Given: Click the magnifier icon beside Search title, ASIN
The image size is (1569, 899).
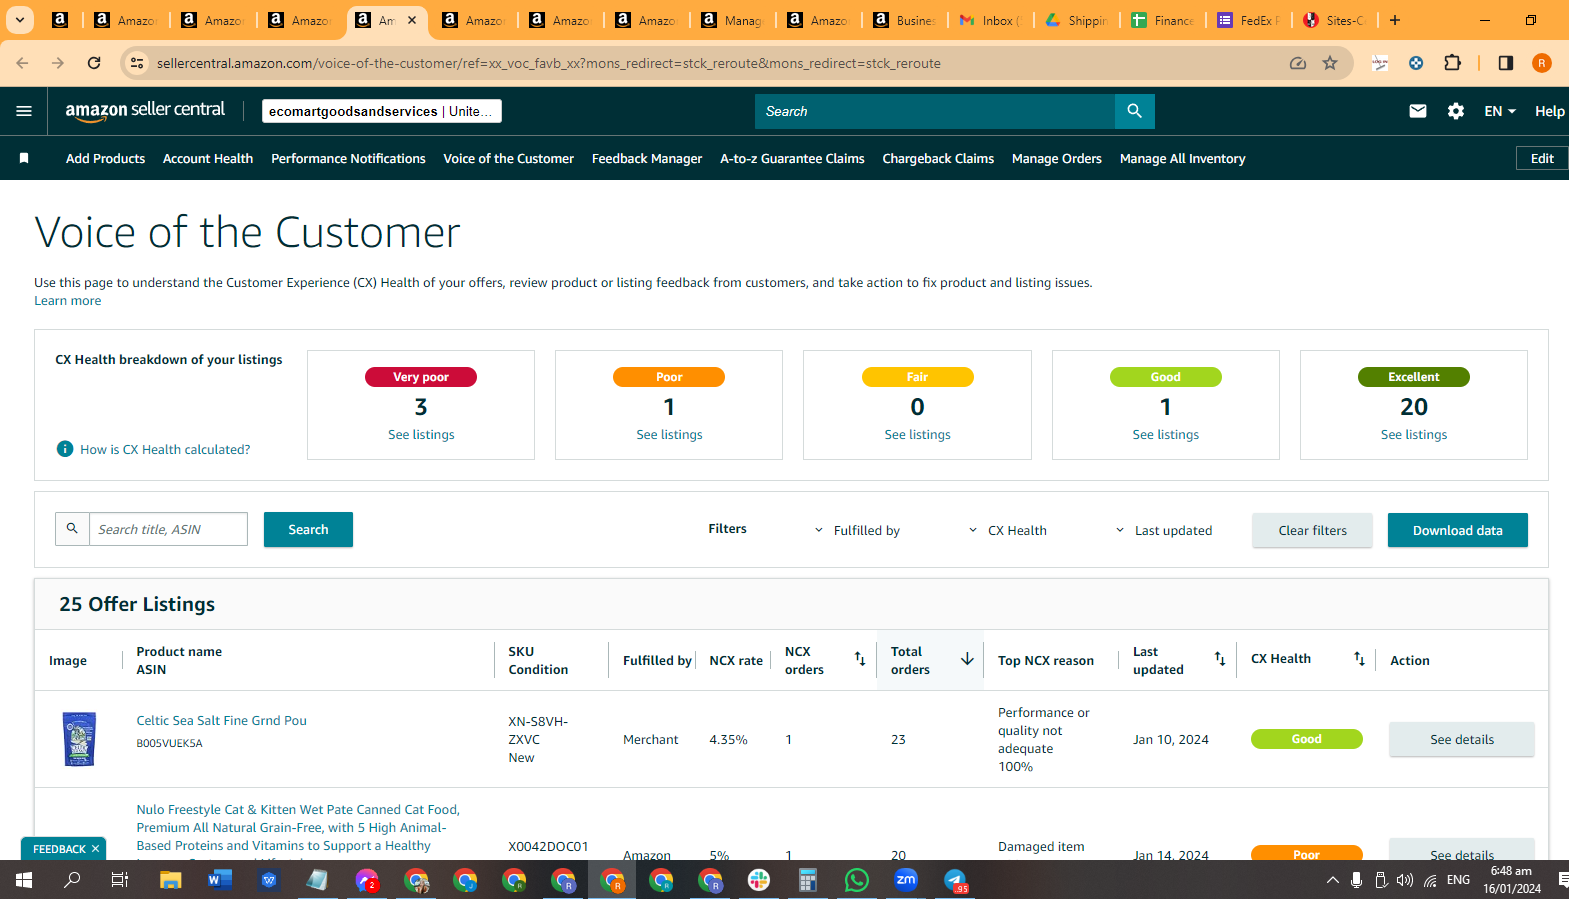Looking at the screenshot, I should (72, 529).
